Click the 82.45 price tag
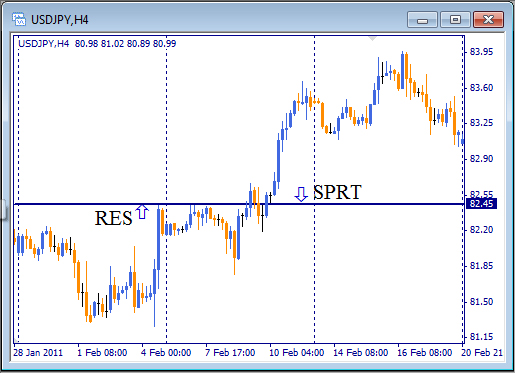The width and height of the screenshot is (515, 373). tap(481, 203)
